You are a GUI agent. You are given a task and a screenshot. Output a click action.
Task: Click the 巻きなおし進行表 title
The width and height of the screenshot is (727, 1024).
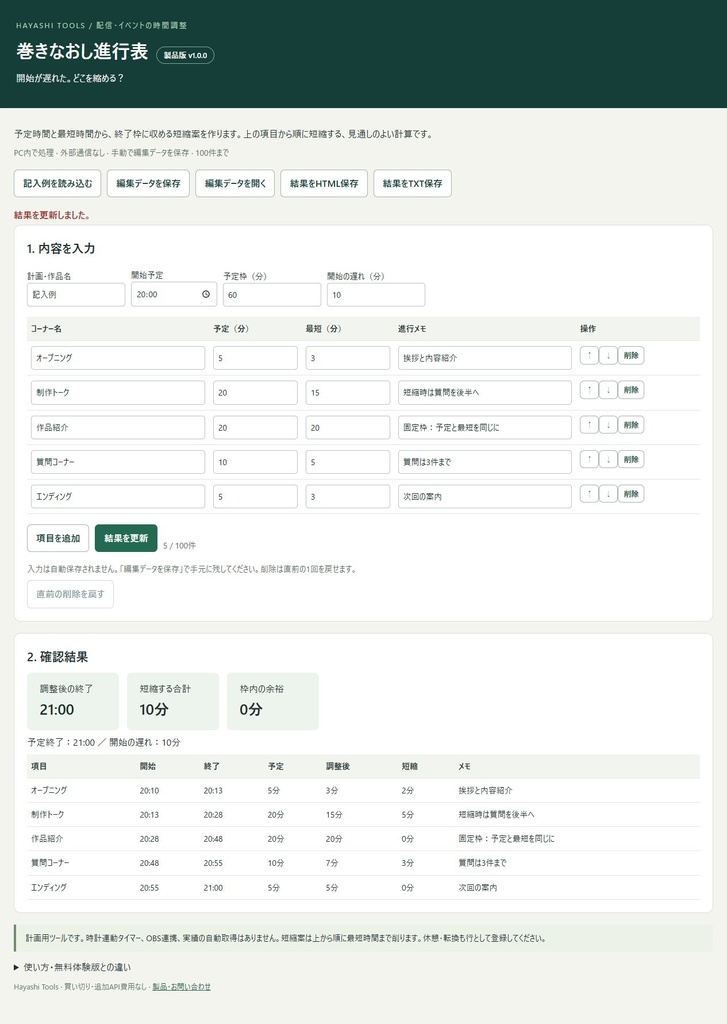82,52
